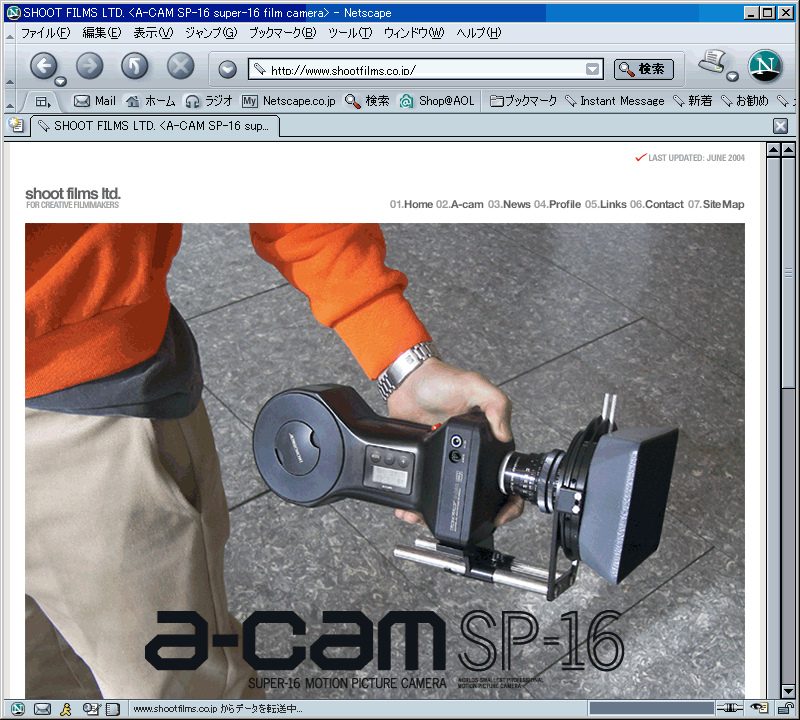
Task: Click the お勧め bookmark
Action: tap(744, 101)
